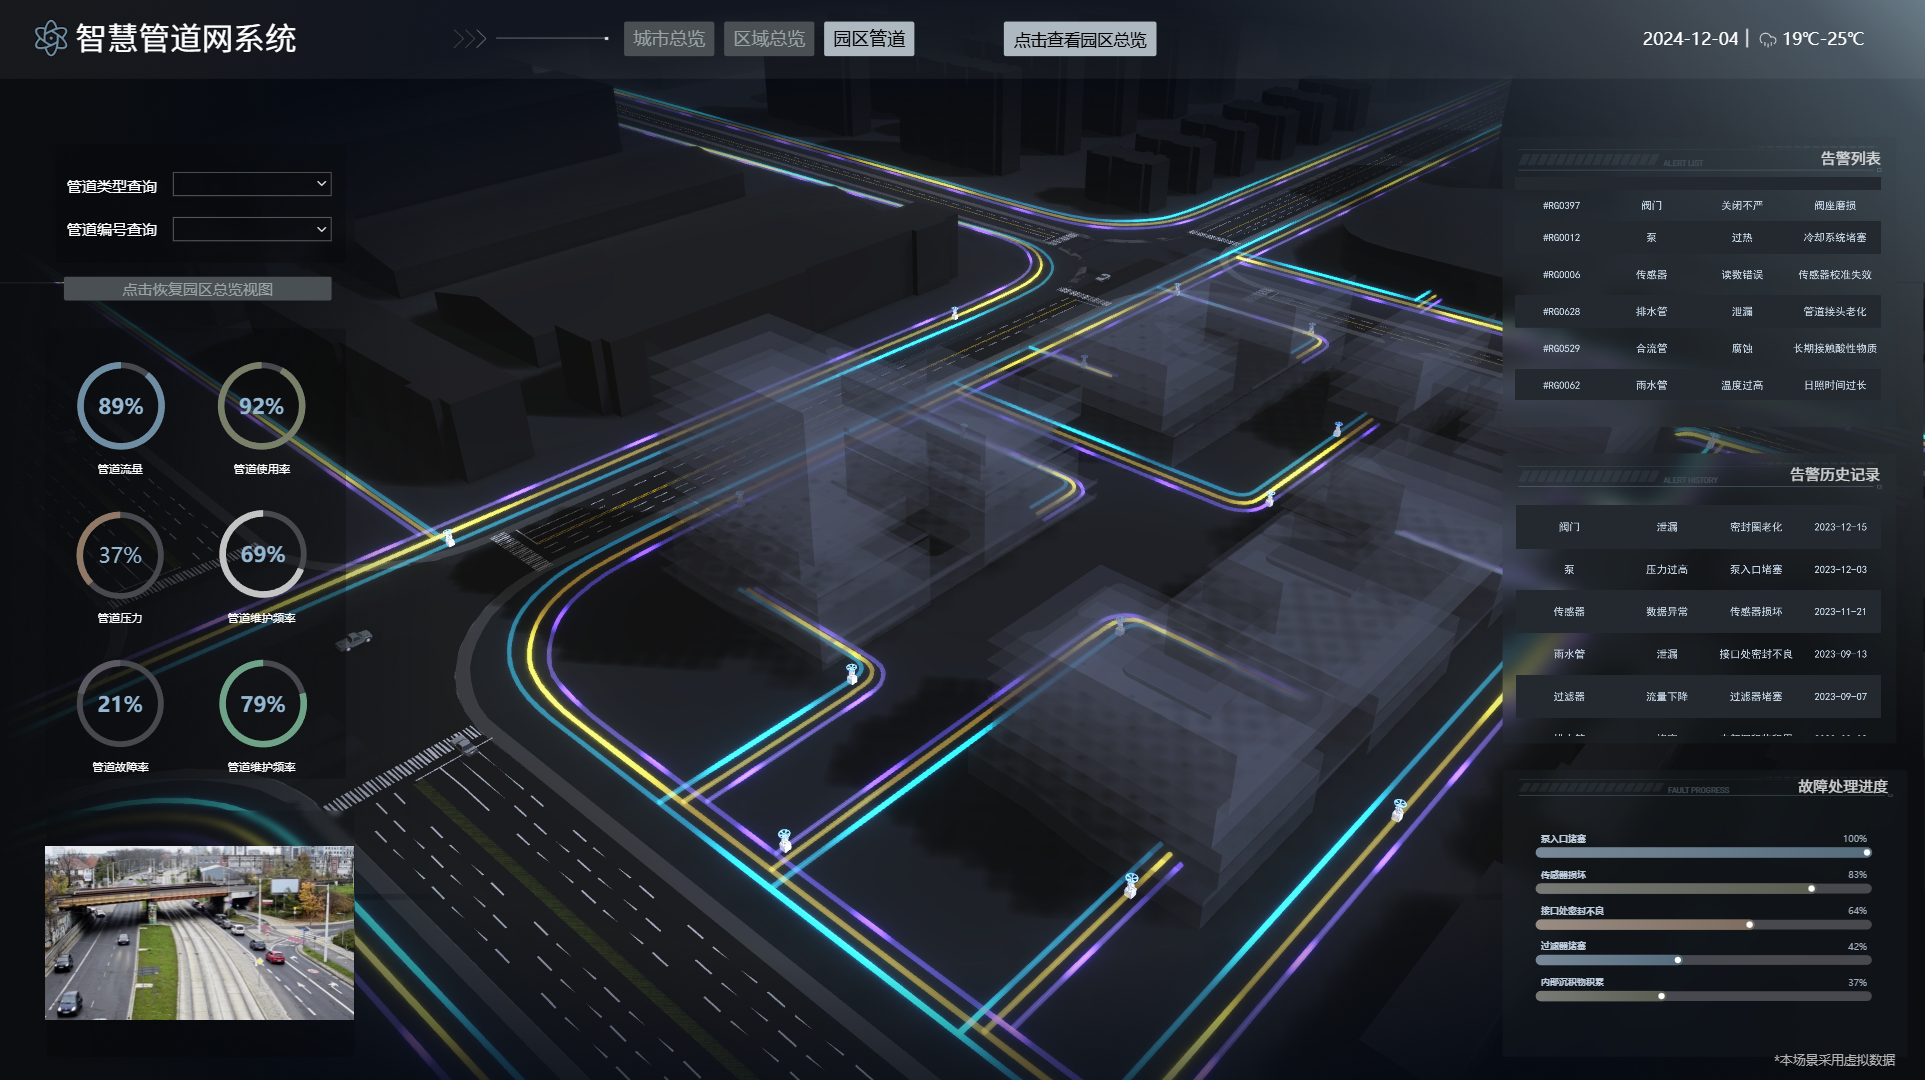The image size is (1925, 1080).
Task: Click the triple chevron arrows in the header
Action: pos(469,39)
